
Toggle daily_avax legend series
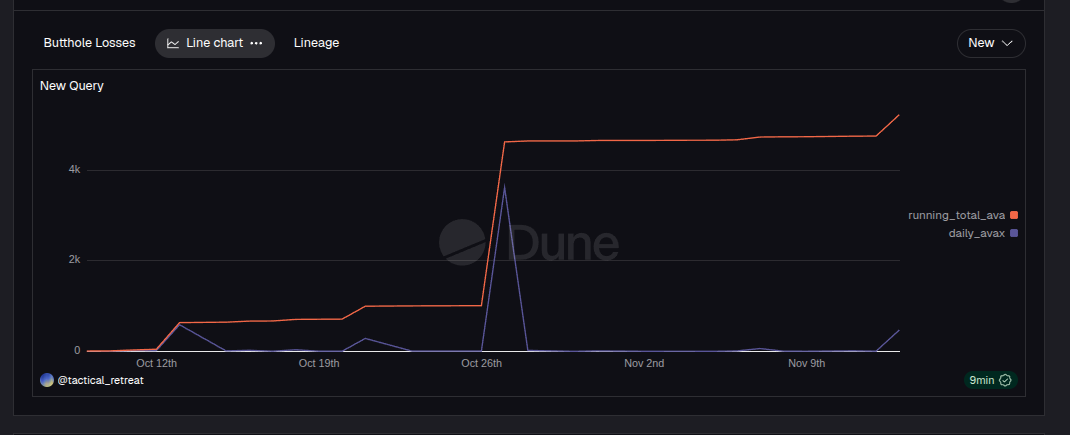[x=983, y=233]
